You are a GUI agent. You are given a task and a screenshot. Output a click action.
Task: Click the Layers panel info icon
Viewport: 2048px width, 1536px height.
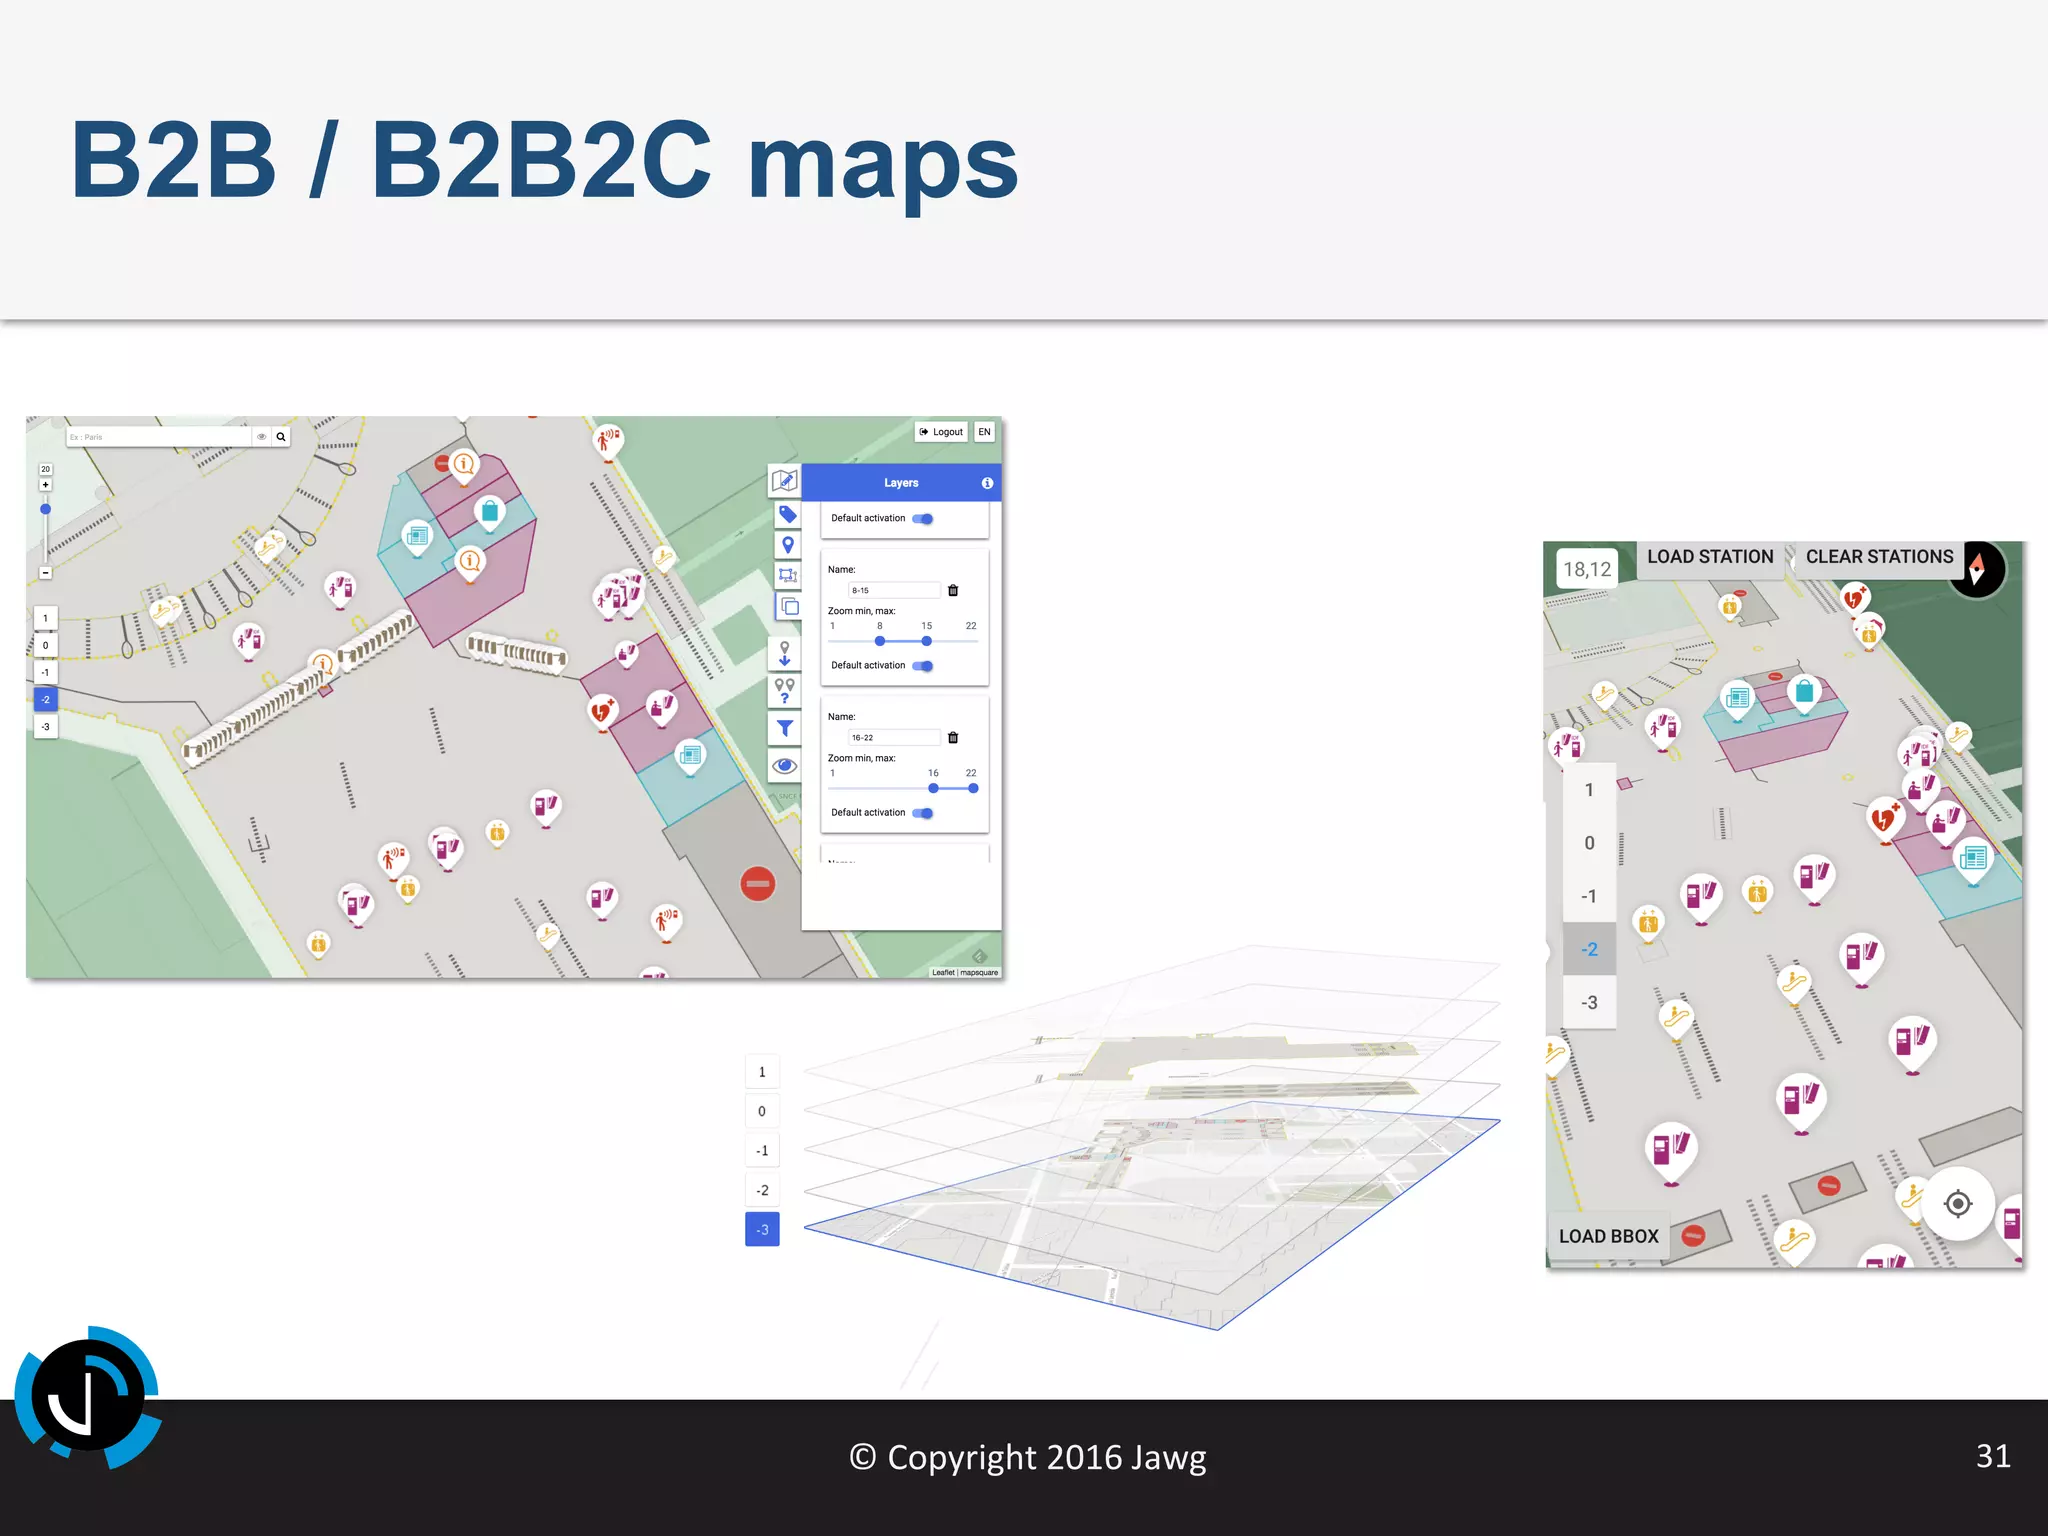tap(987, 483)
